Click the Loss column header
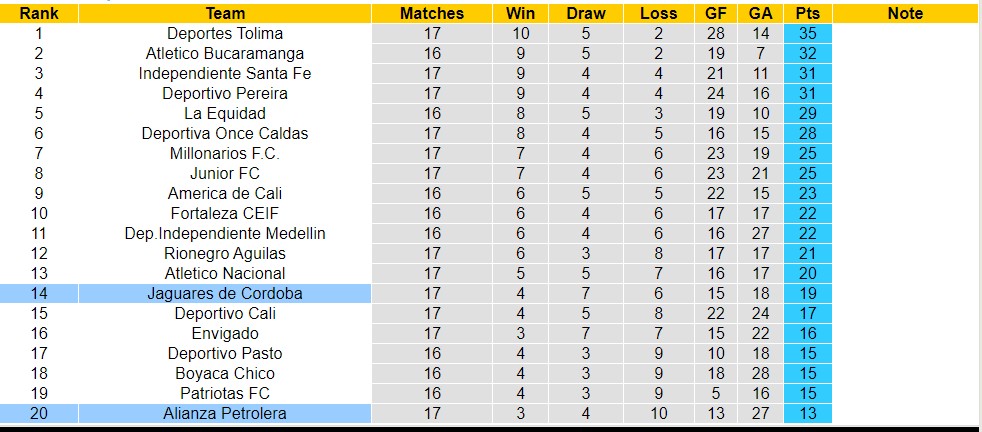Screen dimensions: 982x432 tap(658, 13)
